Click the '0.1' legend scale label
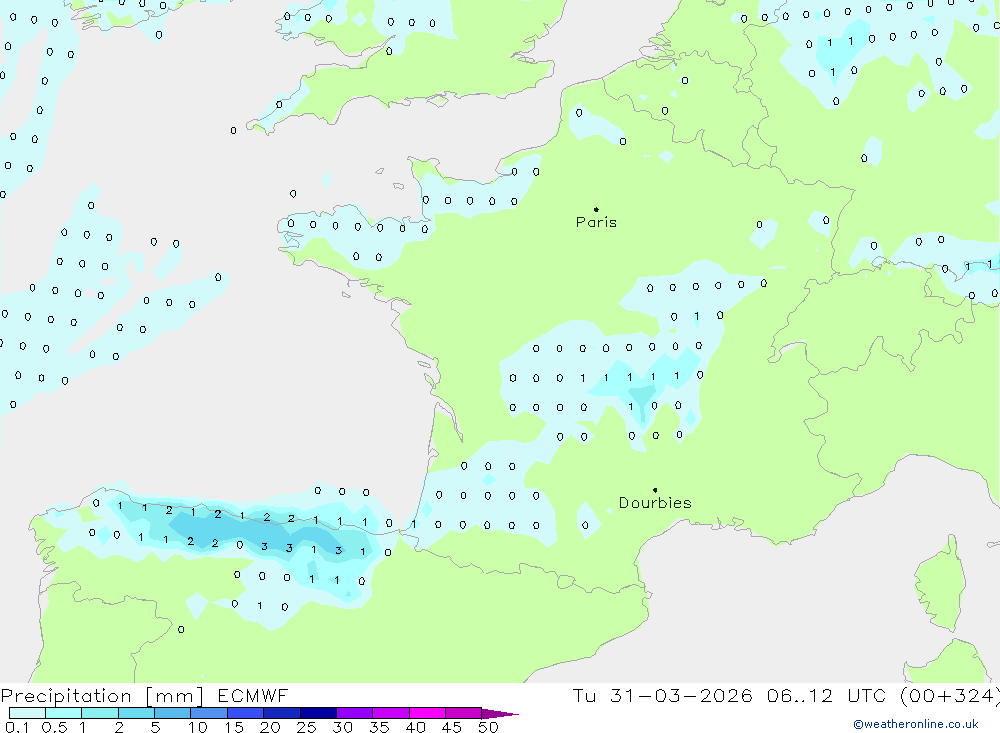 pos(17,727)
